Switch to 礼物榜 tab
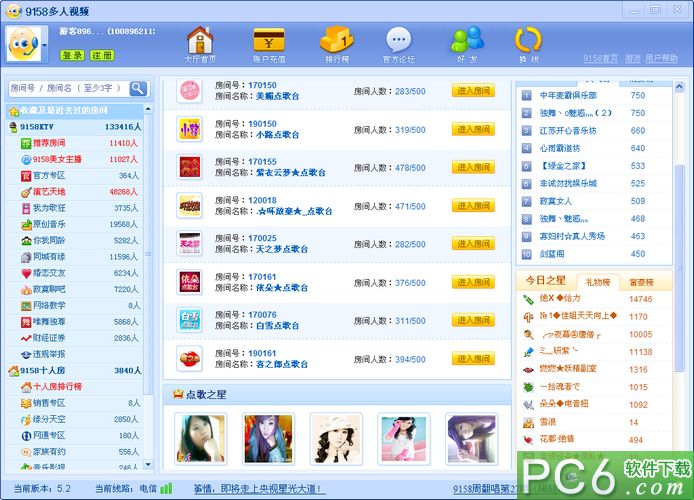The height and width of the screenshot is (500, 694). pos(598,282)
